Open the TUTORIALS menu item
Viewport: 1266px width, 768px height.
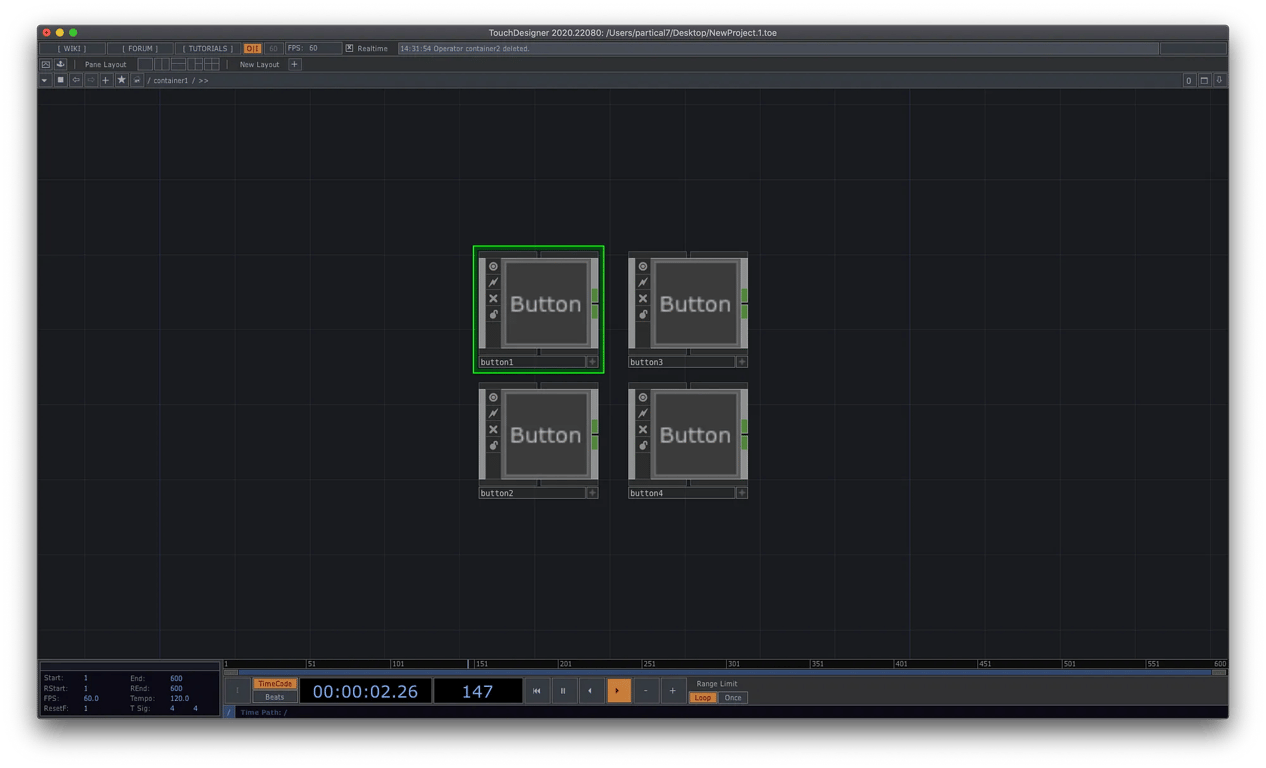coord(208,48)
